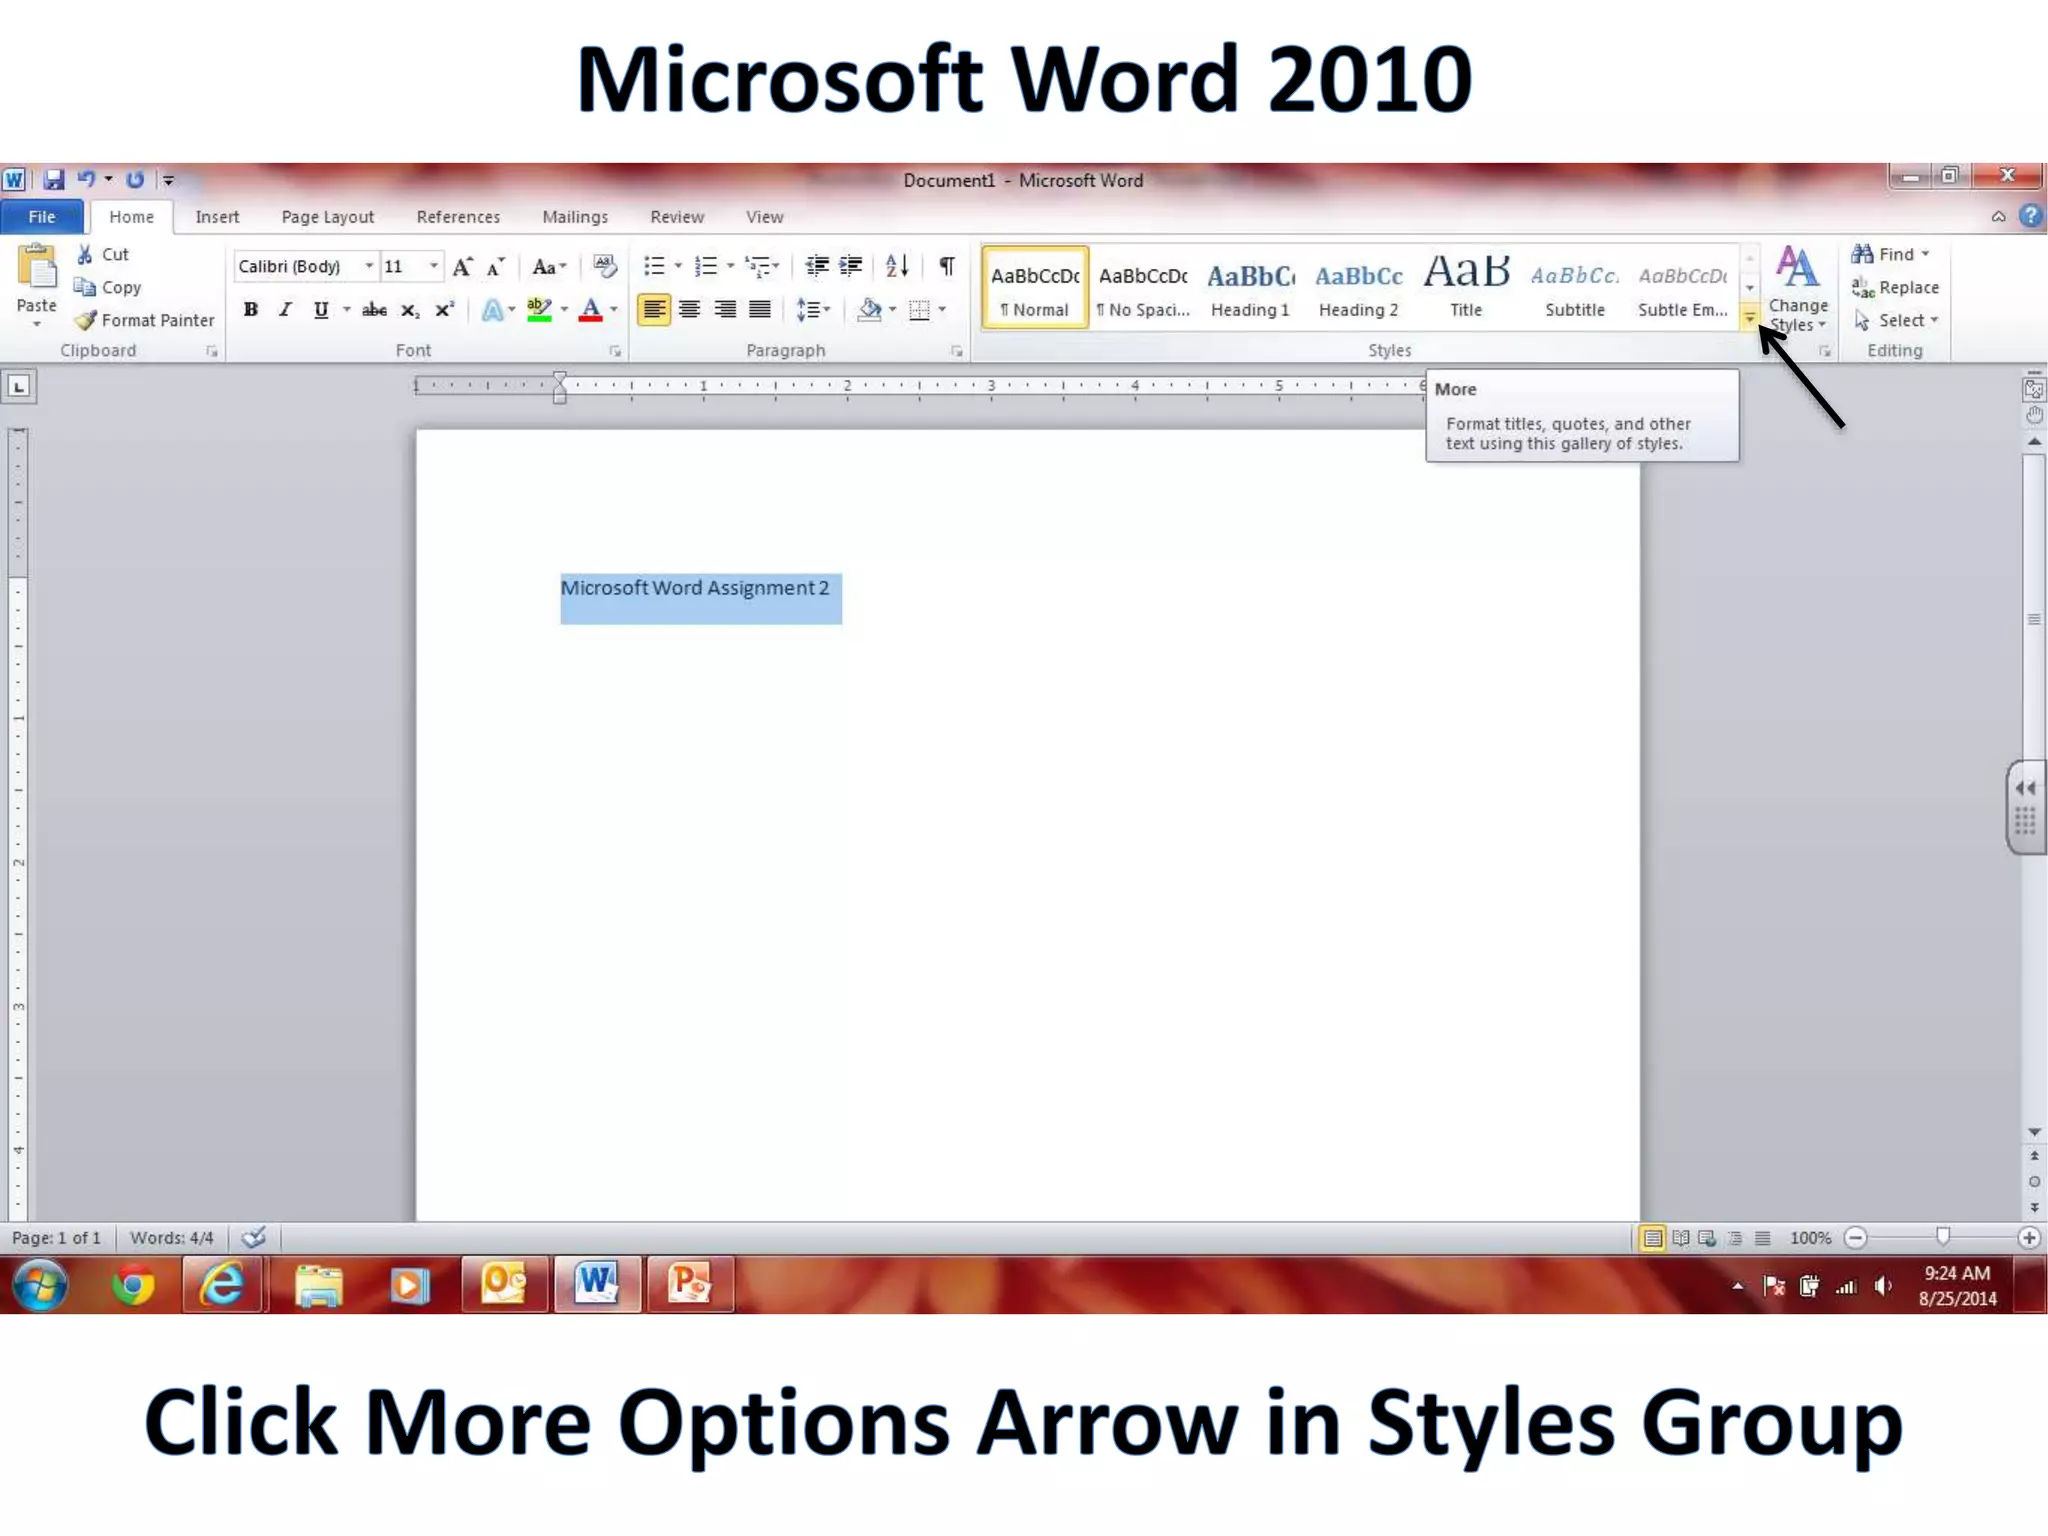Screen dimensions: 2048x1536
Task: Open the Bullets list dropdown arrow
Action: click(678, 266)
